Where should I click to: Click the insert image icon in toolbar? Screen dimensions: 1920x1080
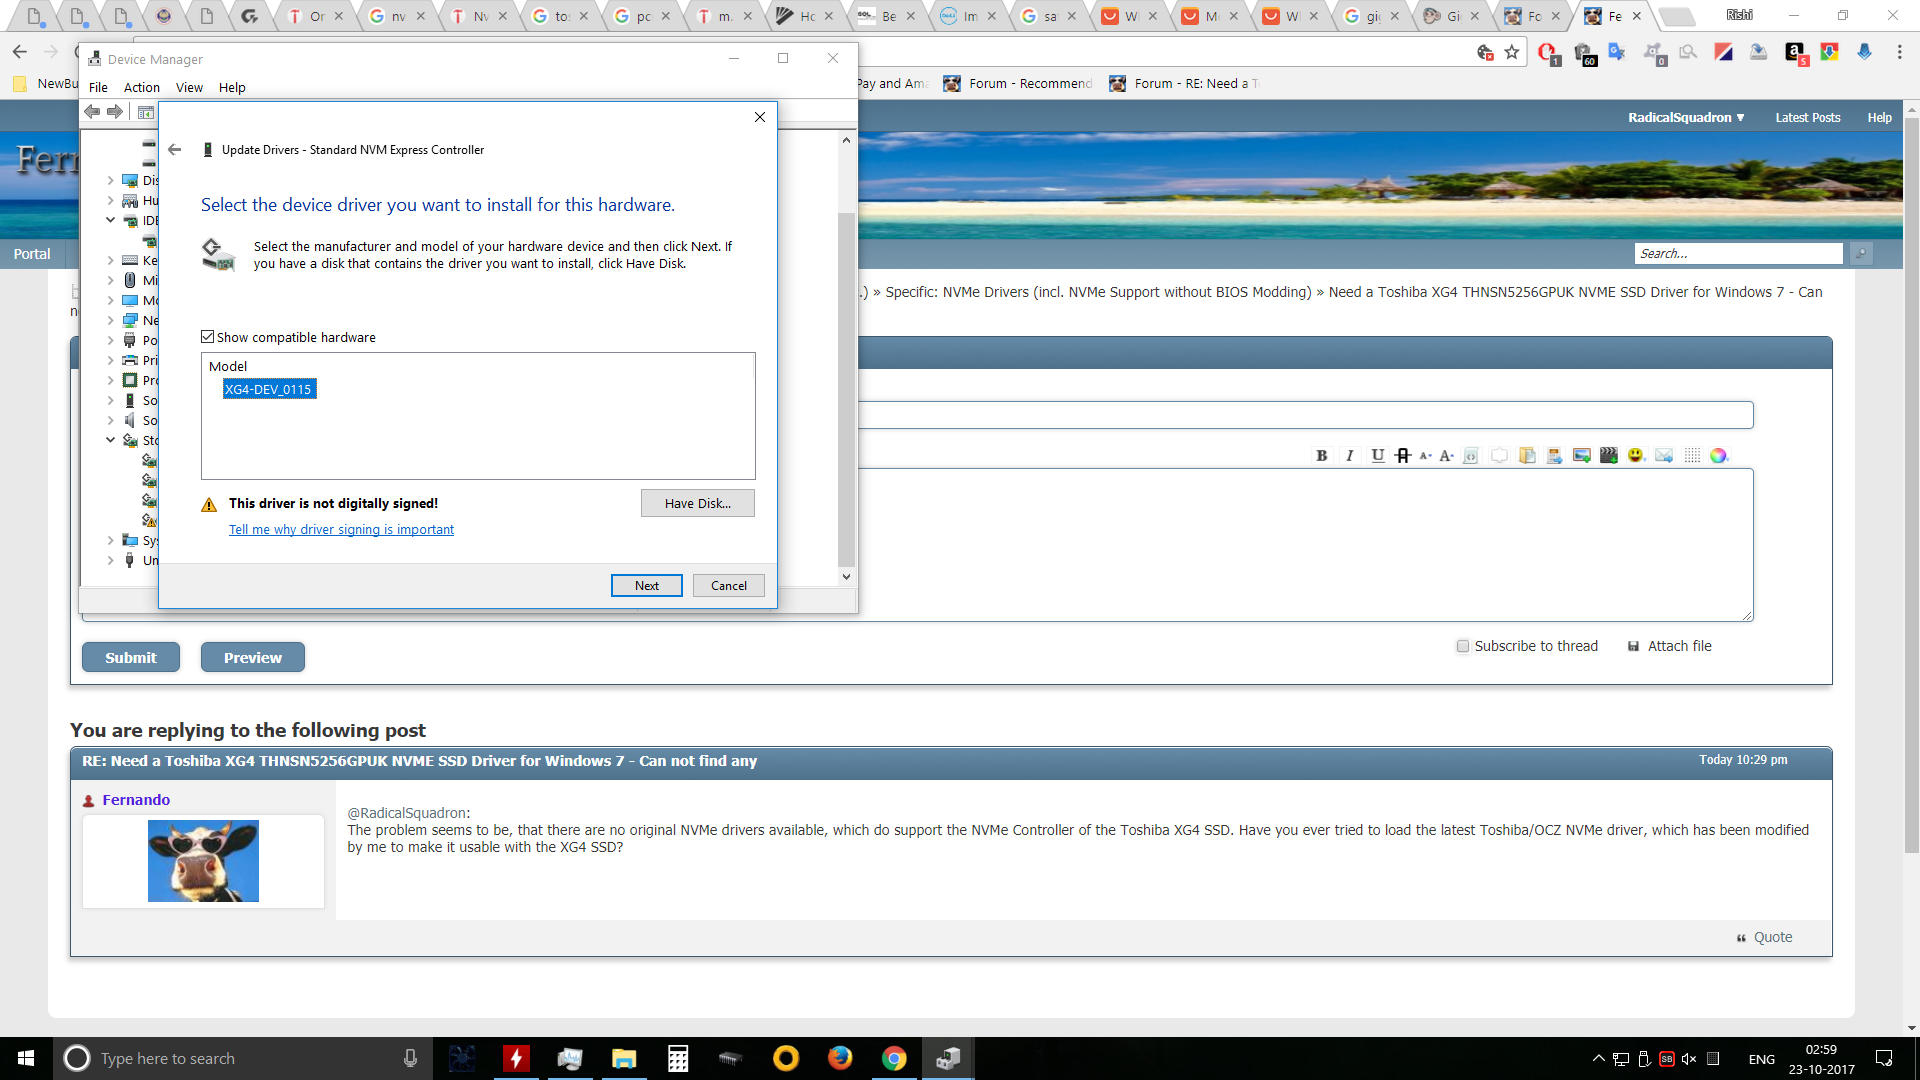[x=1582, y=455]
